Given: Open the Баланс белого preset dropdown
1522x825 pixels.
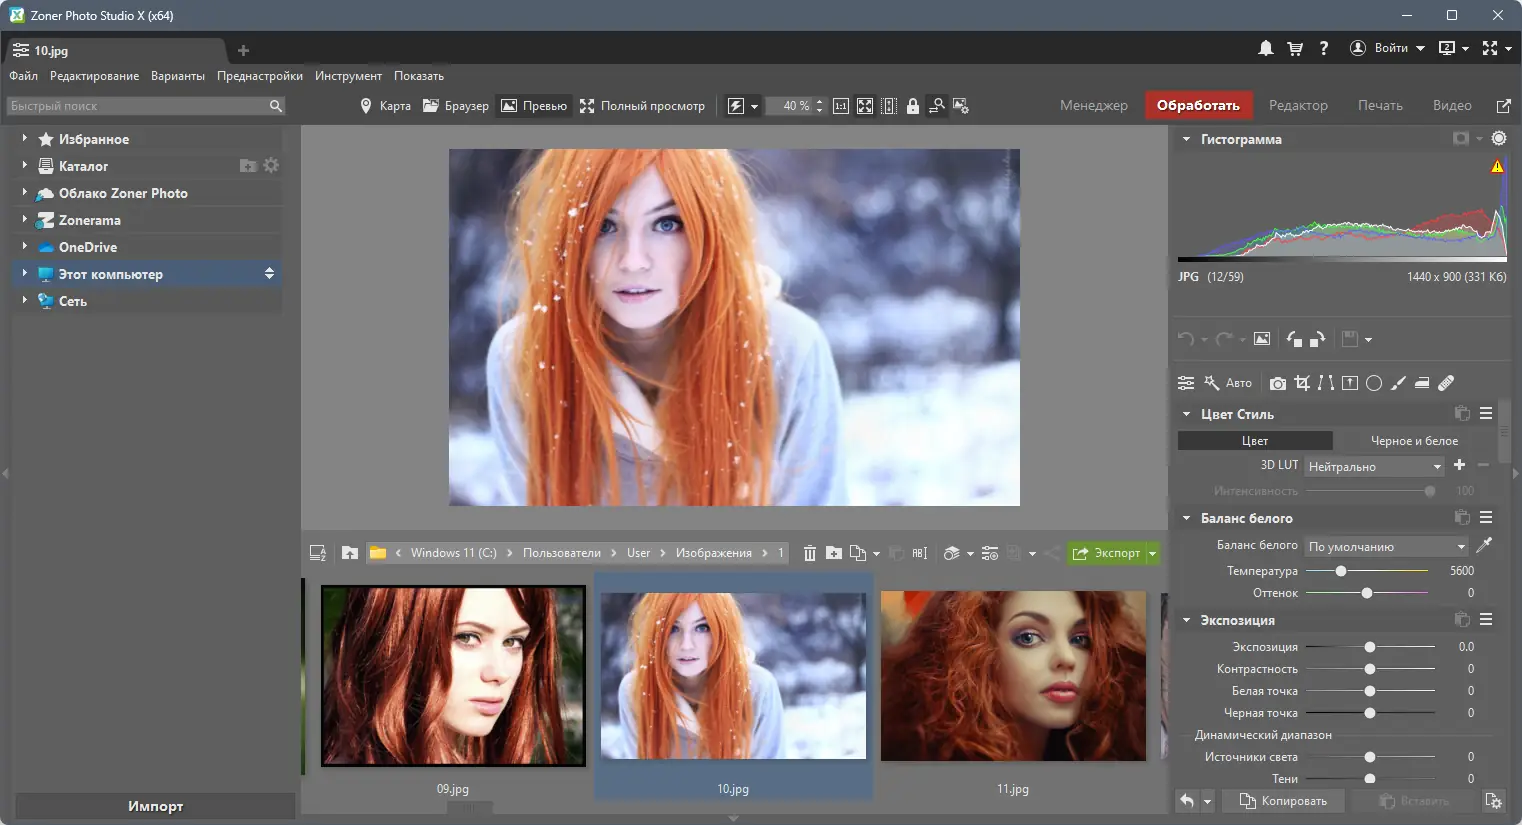Looking at the screenshot, I should [1386, 547].
